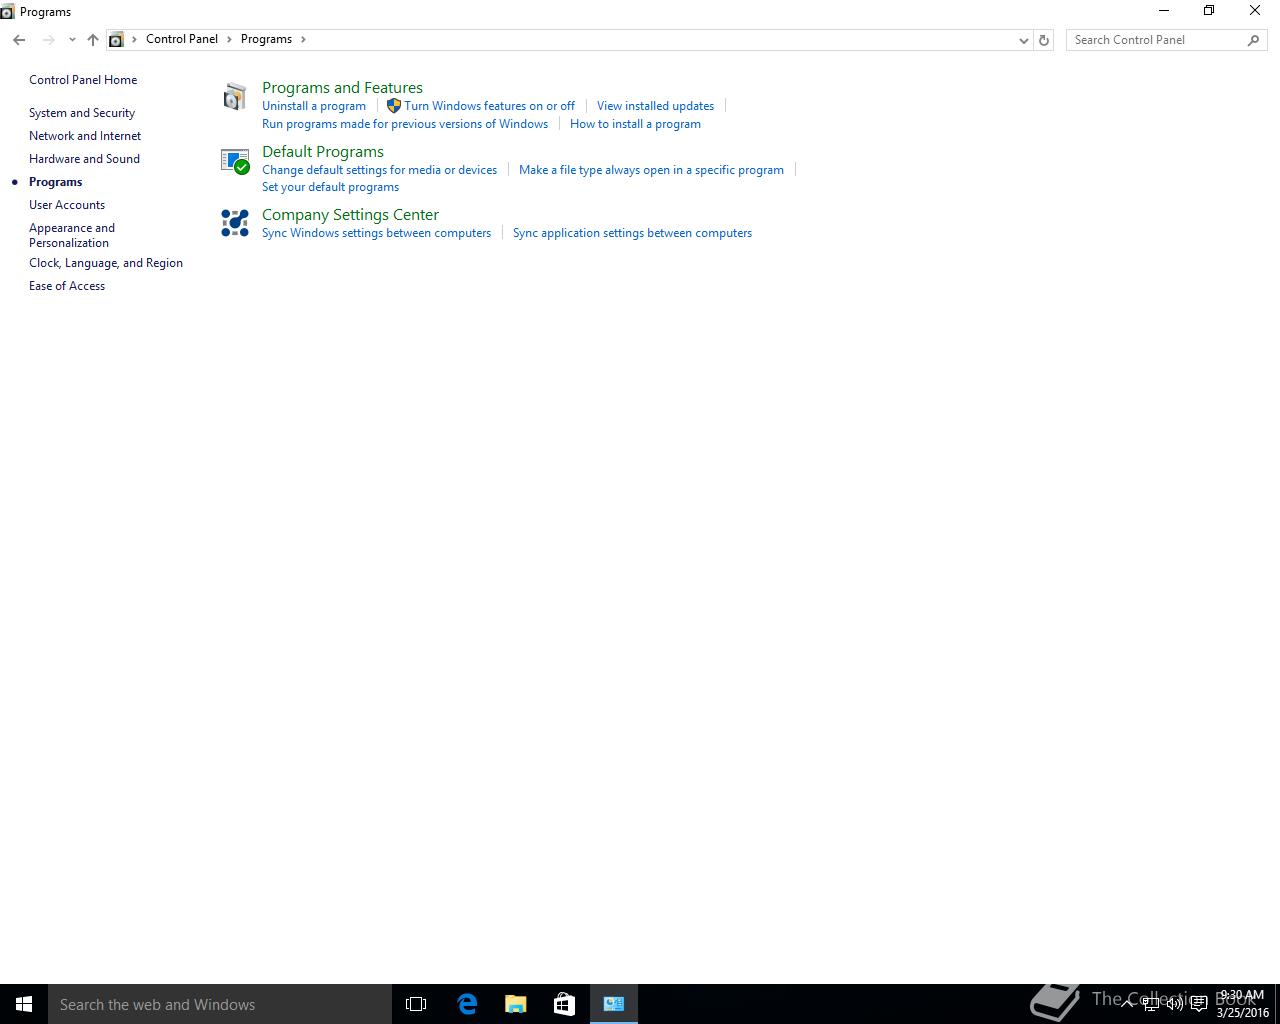Open the recent locations dropdown arrow
This screenshot has height=1024, width=1280.
click(72, 40)
